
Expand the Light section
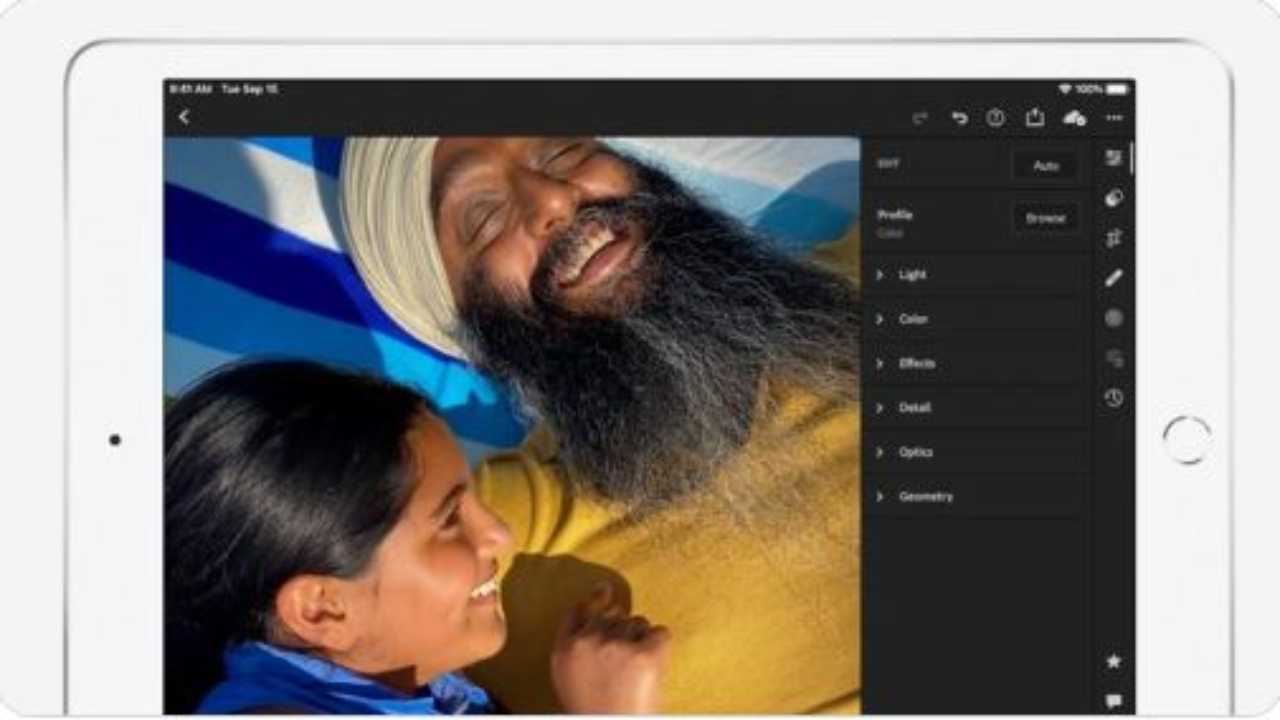(x=976, y=274)
